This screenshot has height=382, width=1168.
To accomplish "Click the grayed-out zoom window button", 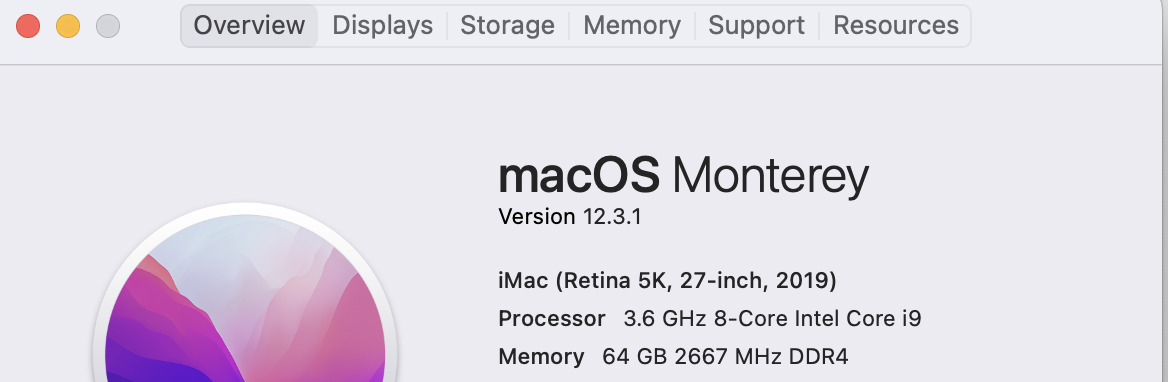I will [108, 26].
